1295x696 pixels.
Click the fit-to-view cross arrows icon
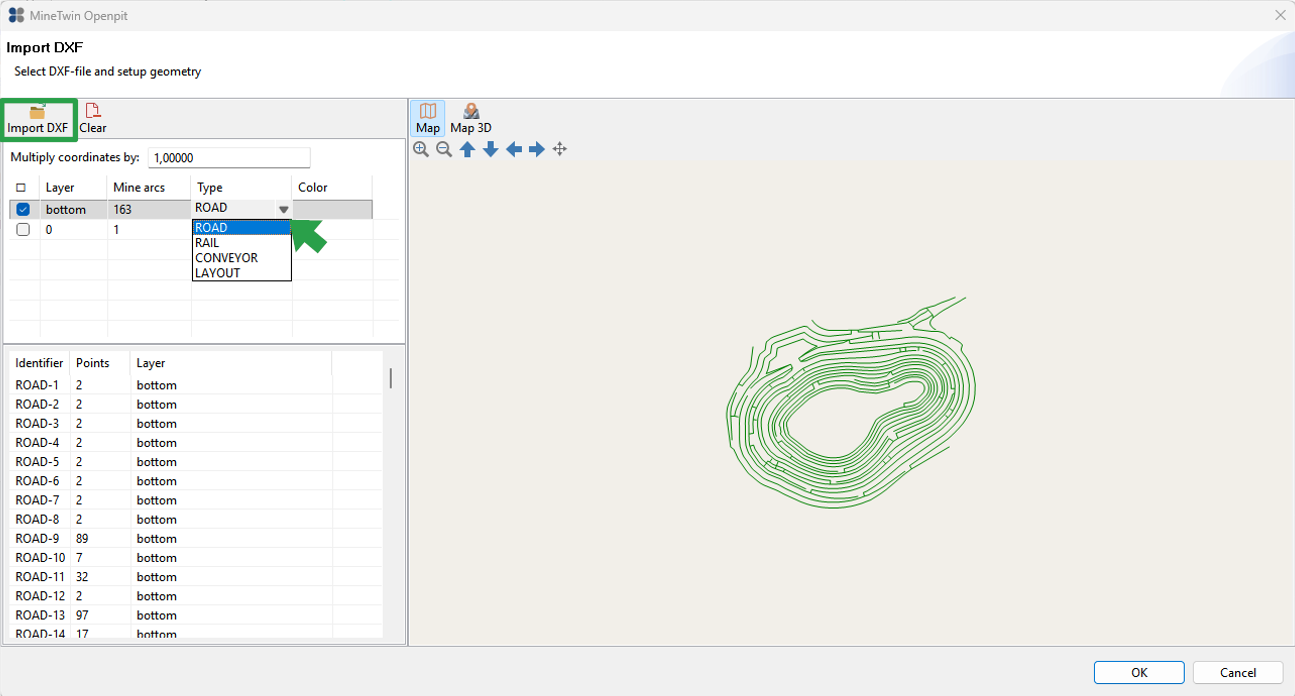pos(560,149)
